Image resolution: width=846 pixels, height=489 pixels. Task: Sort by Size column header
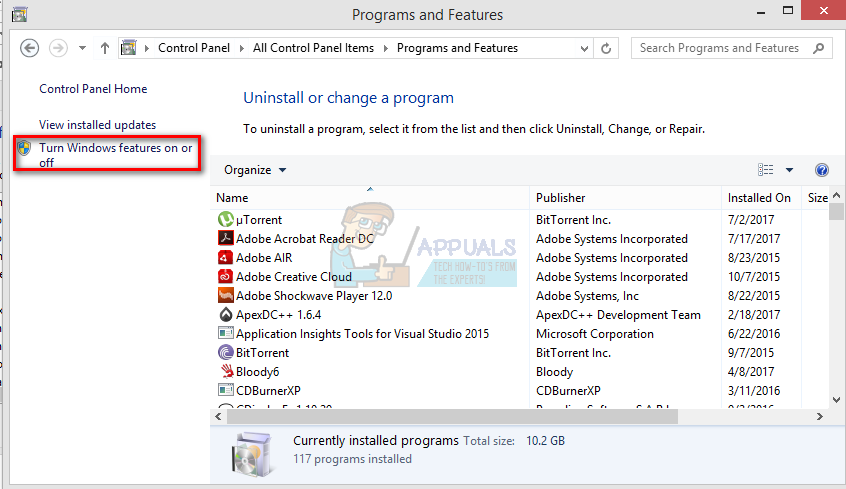816,198
